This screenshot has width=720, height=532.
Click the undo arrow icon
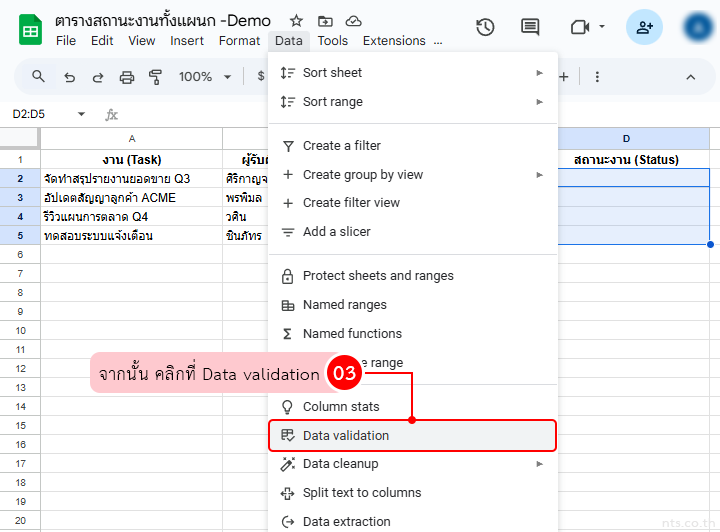coord(69,77)
